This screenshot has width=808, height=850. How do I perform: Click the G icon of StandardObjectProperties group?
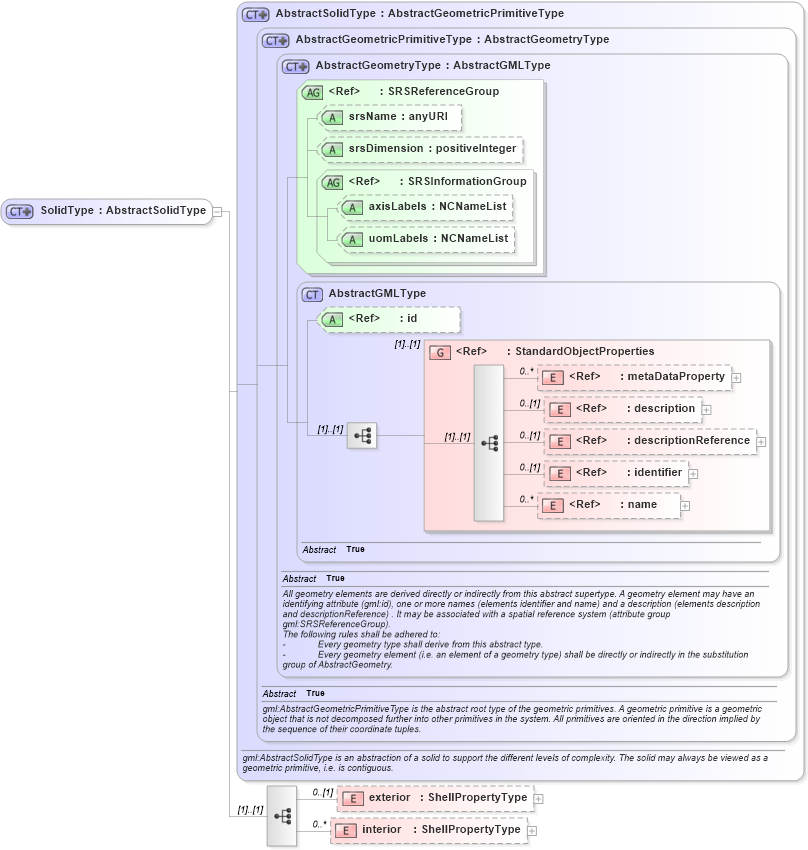440,353
